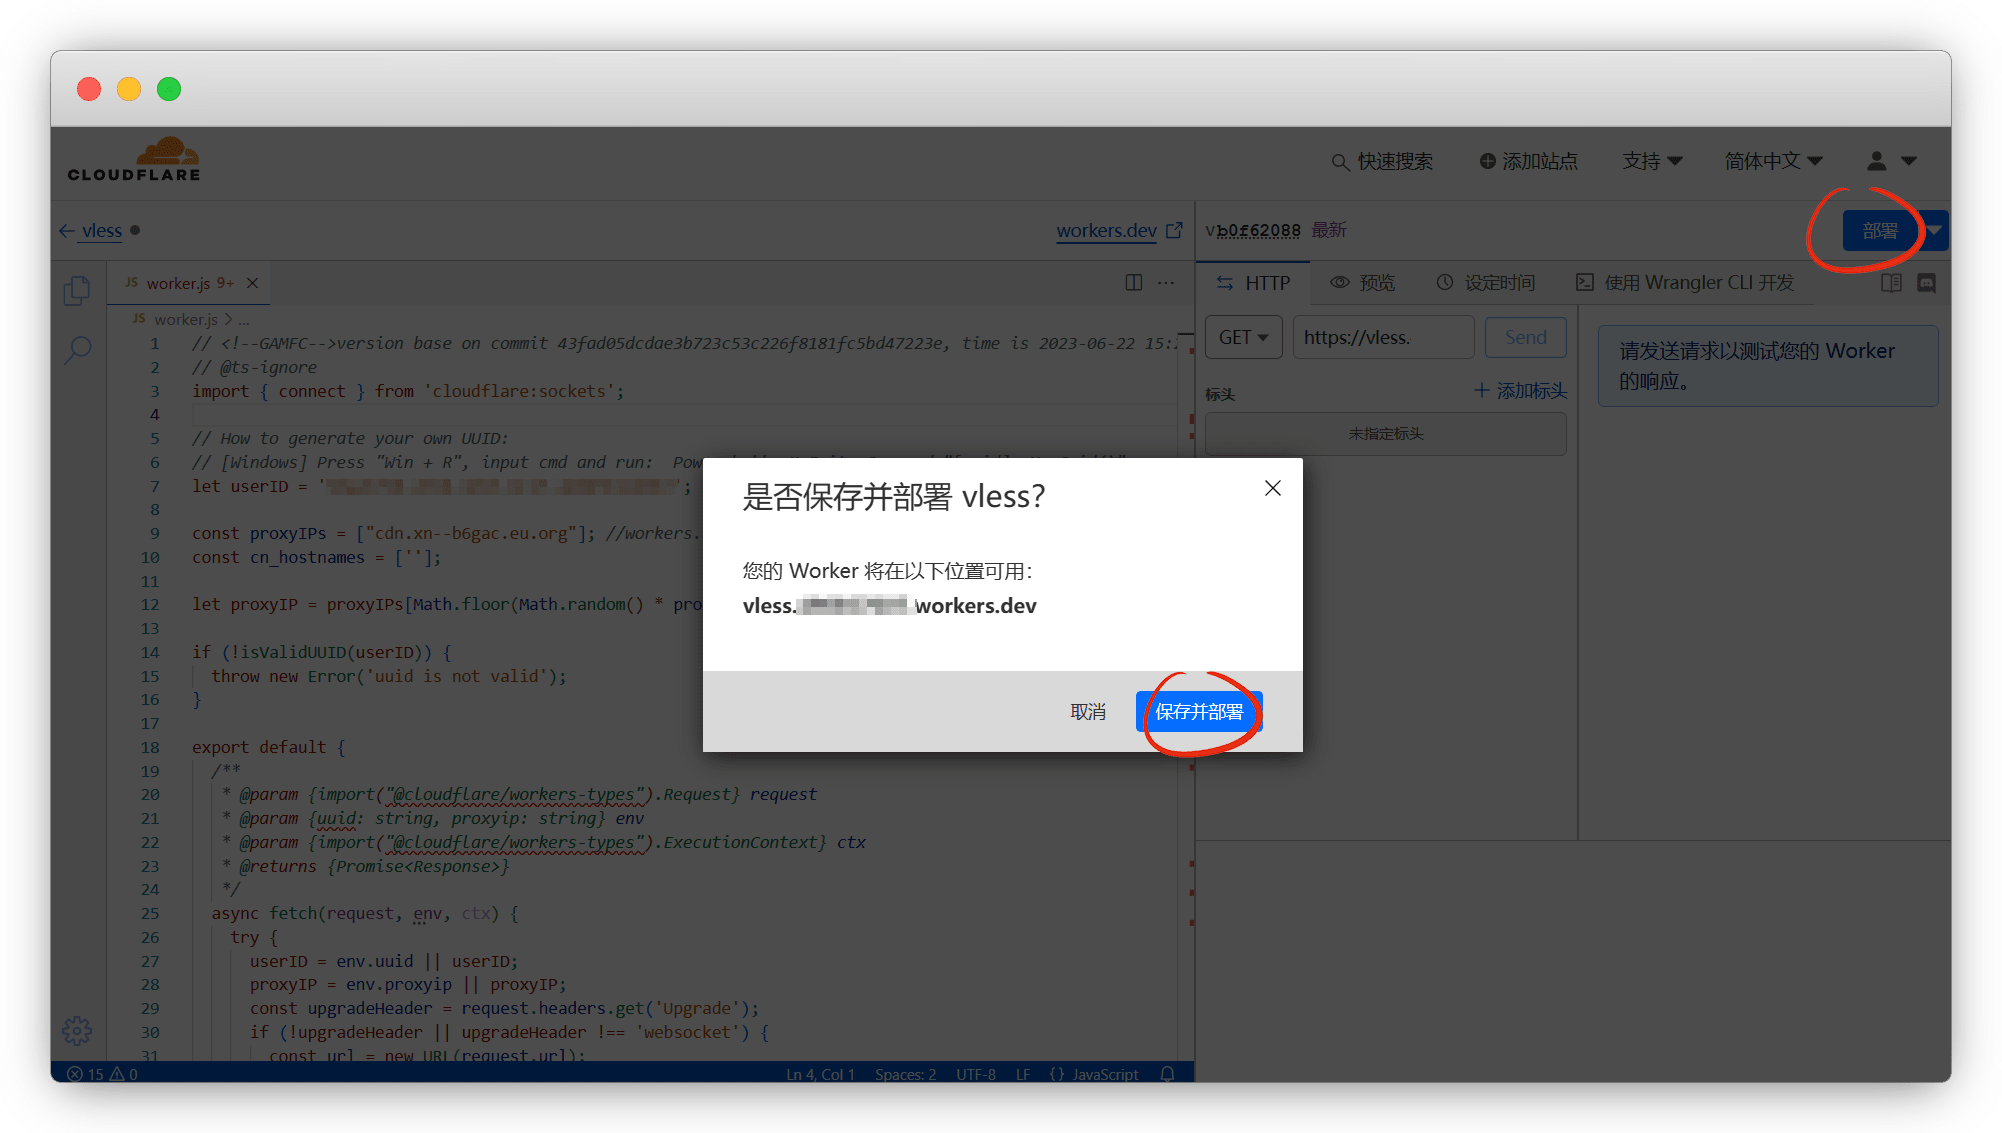This screenshot has height=1133, width=2002.
Task: Click the notifications bell in status bar
Action: coord(1167,1074)
